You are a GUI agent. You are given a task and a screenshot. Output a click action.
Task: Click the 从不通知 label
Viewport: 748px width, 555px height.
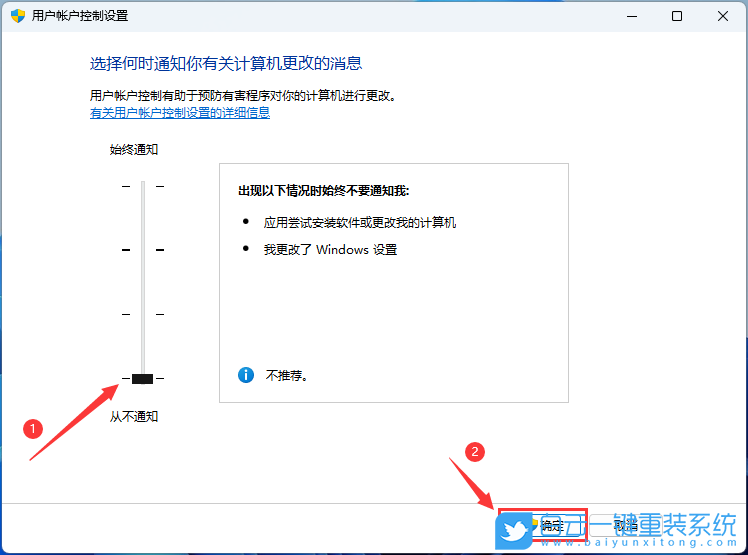click(134, 417)
